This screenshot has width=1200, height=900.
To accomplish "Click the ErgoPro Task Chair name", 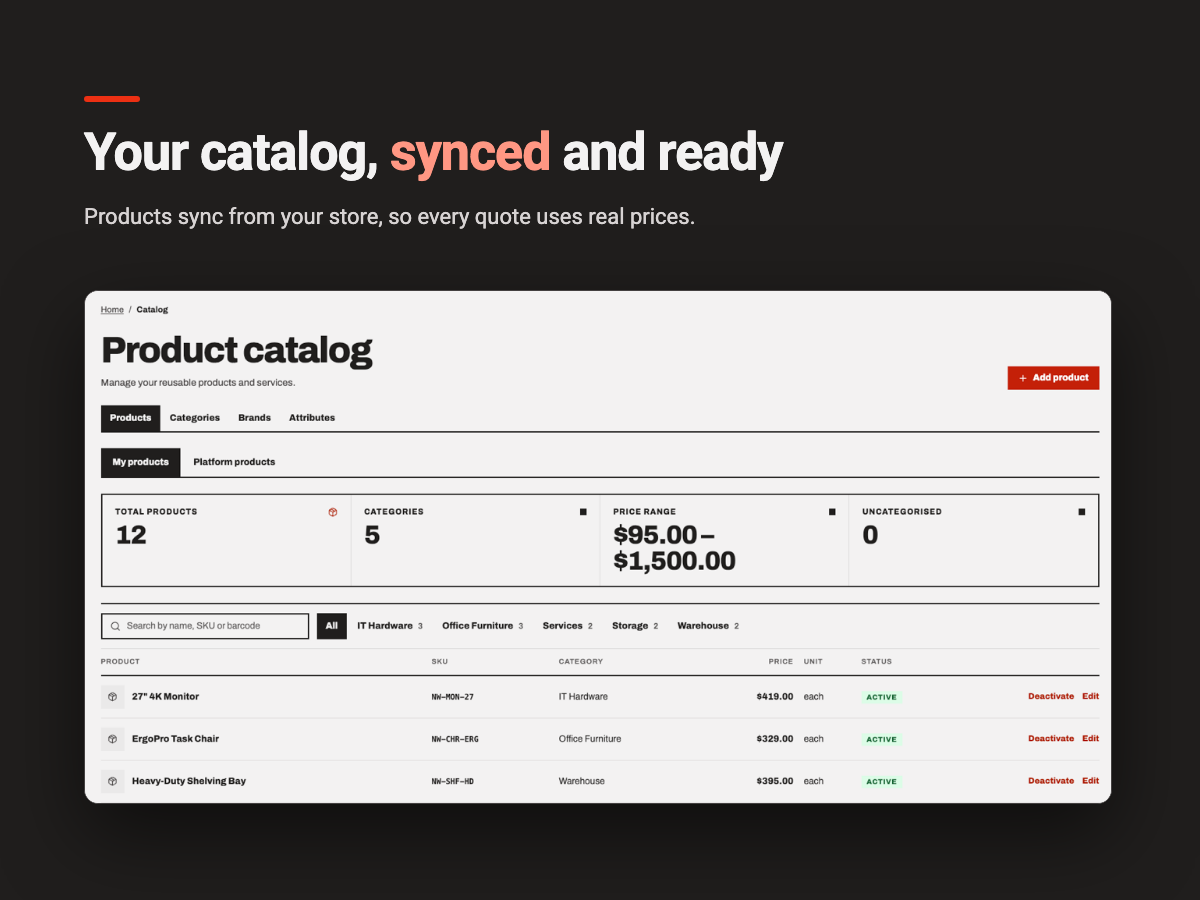I will coord(175,739).
